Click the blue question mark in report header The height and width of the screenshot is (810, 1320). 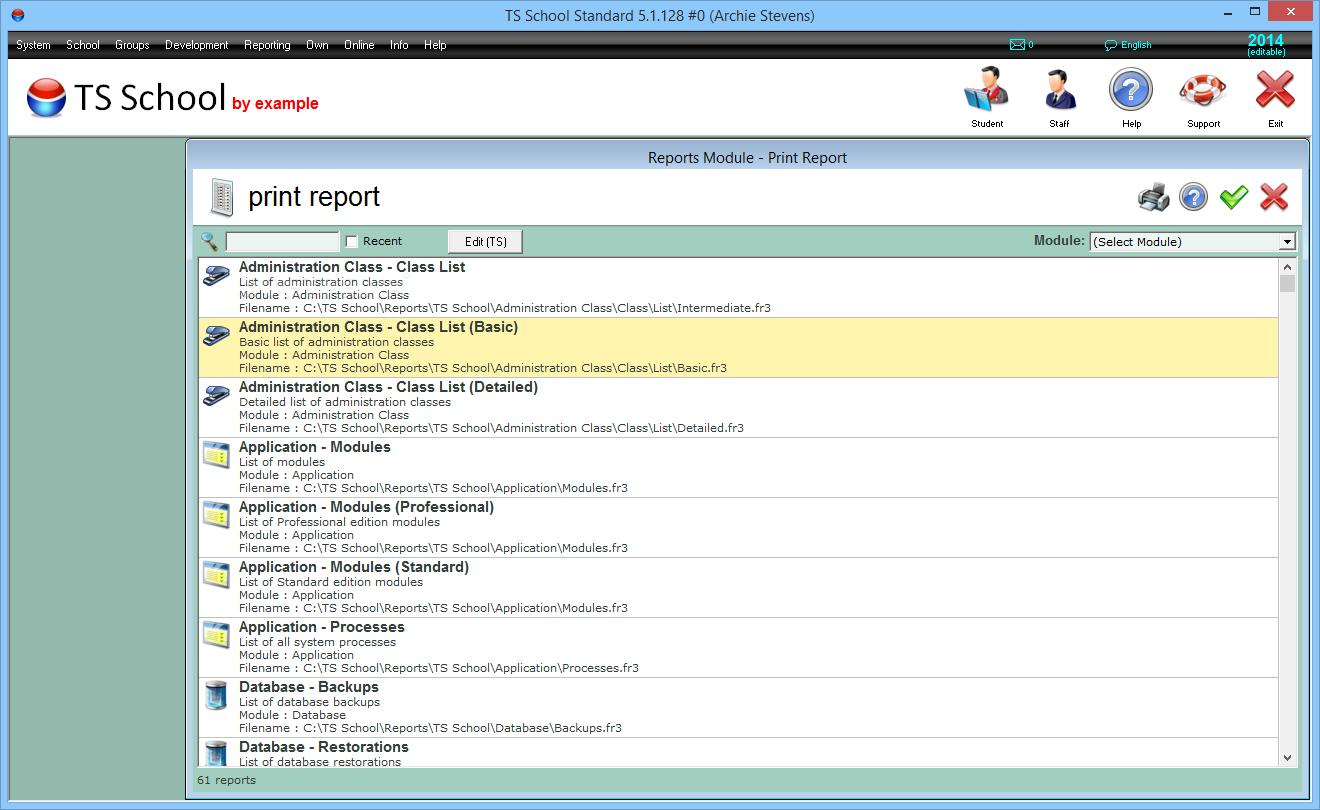[1194, 197]
